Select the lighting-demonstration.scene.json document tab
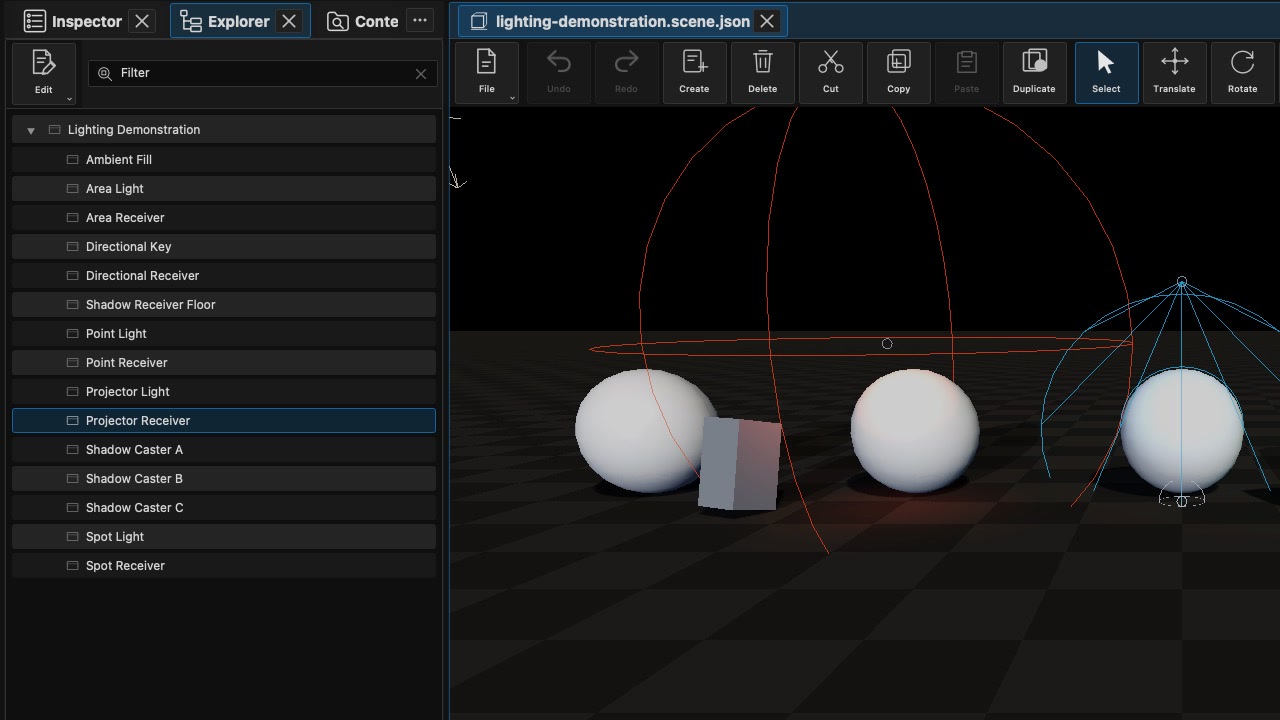Screen dimensions: 1280x720 click(621, 21)
